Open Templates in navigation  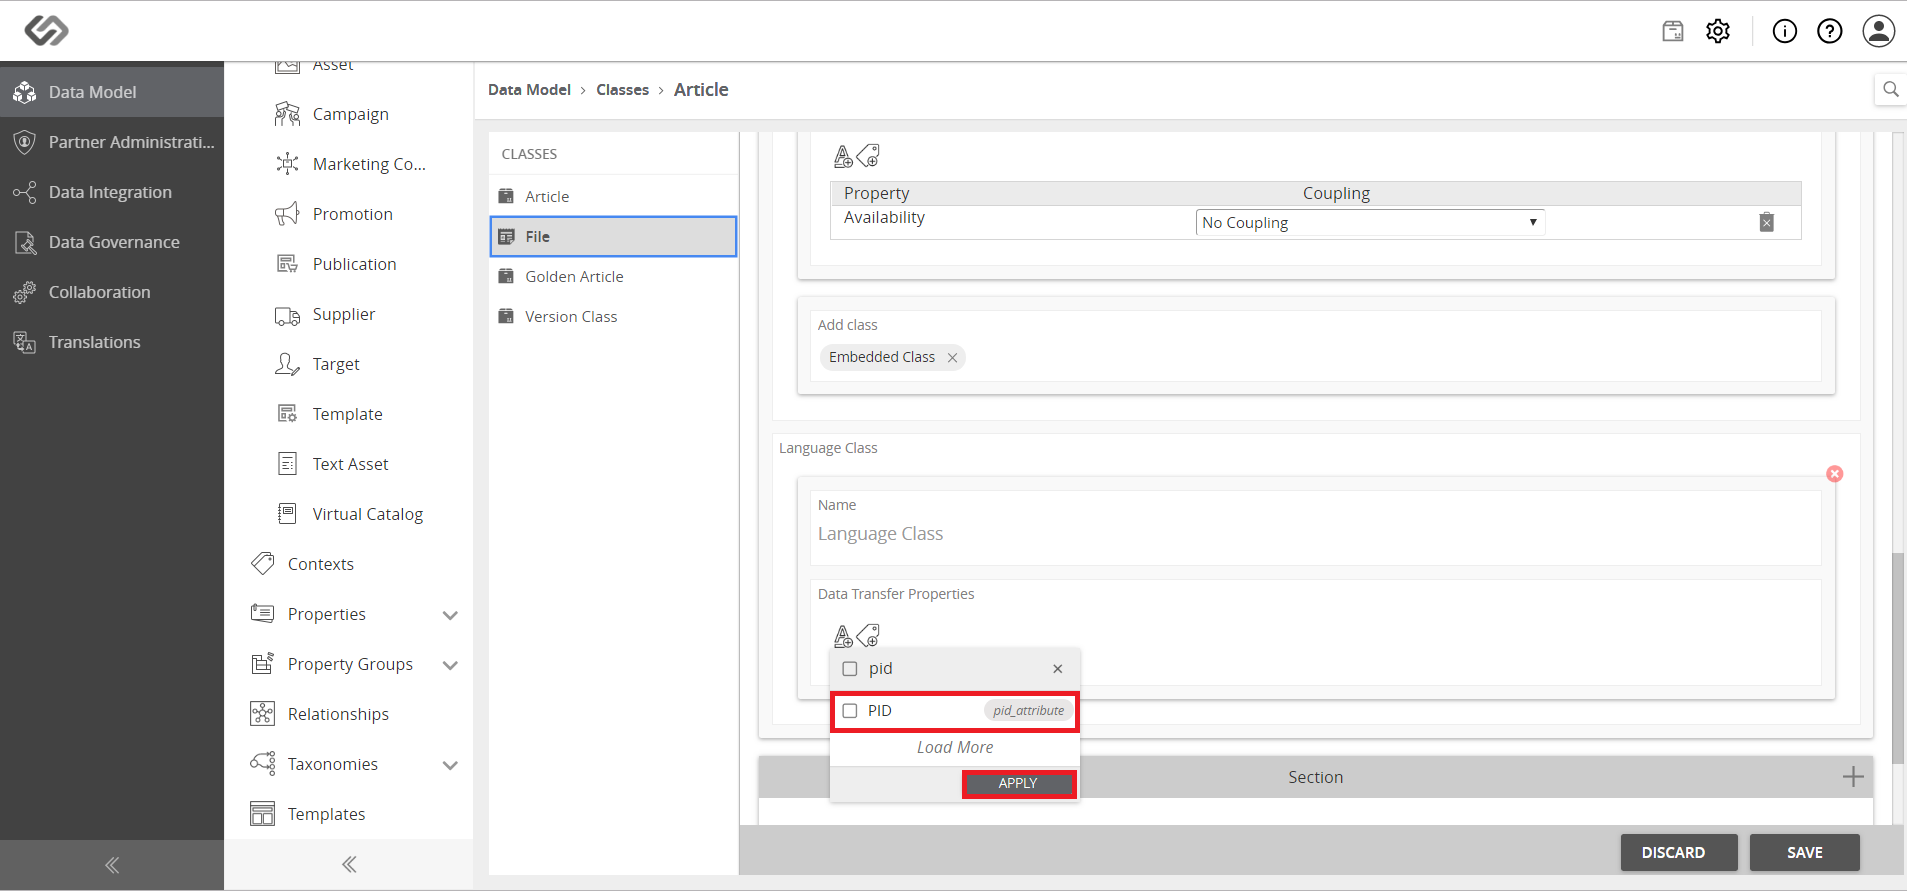click(349, 814)
